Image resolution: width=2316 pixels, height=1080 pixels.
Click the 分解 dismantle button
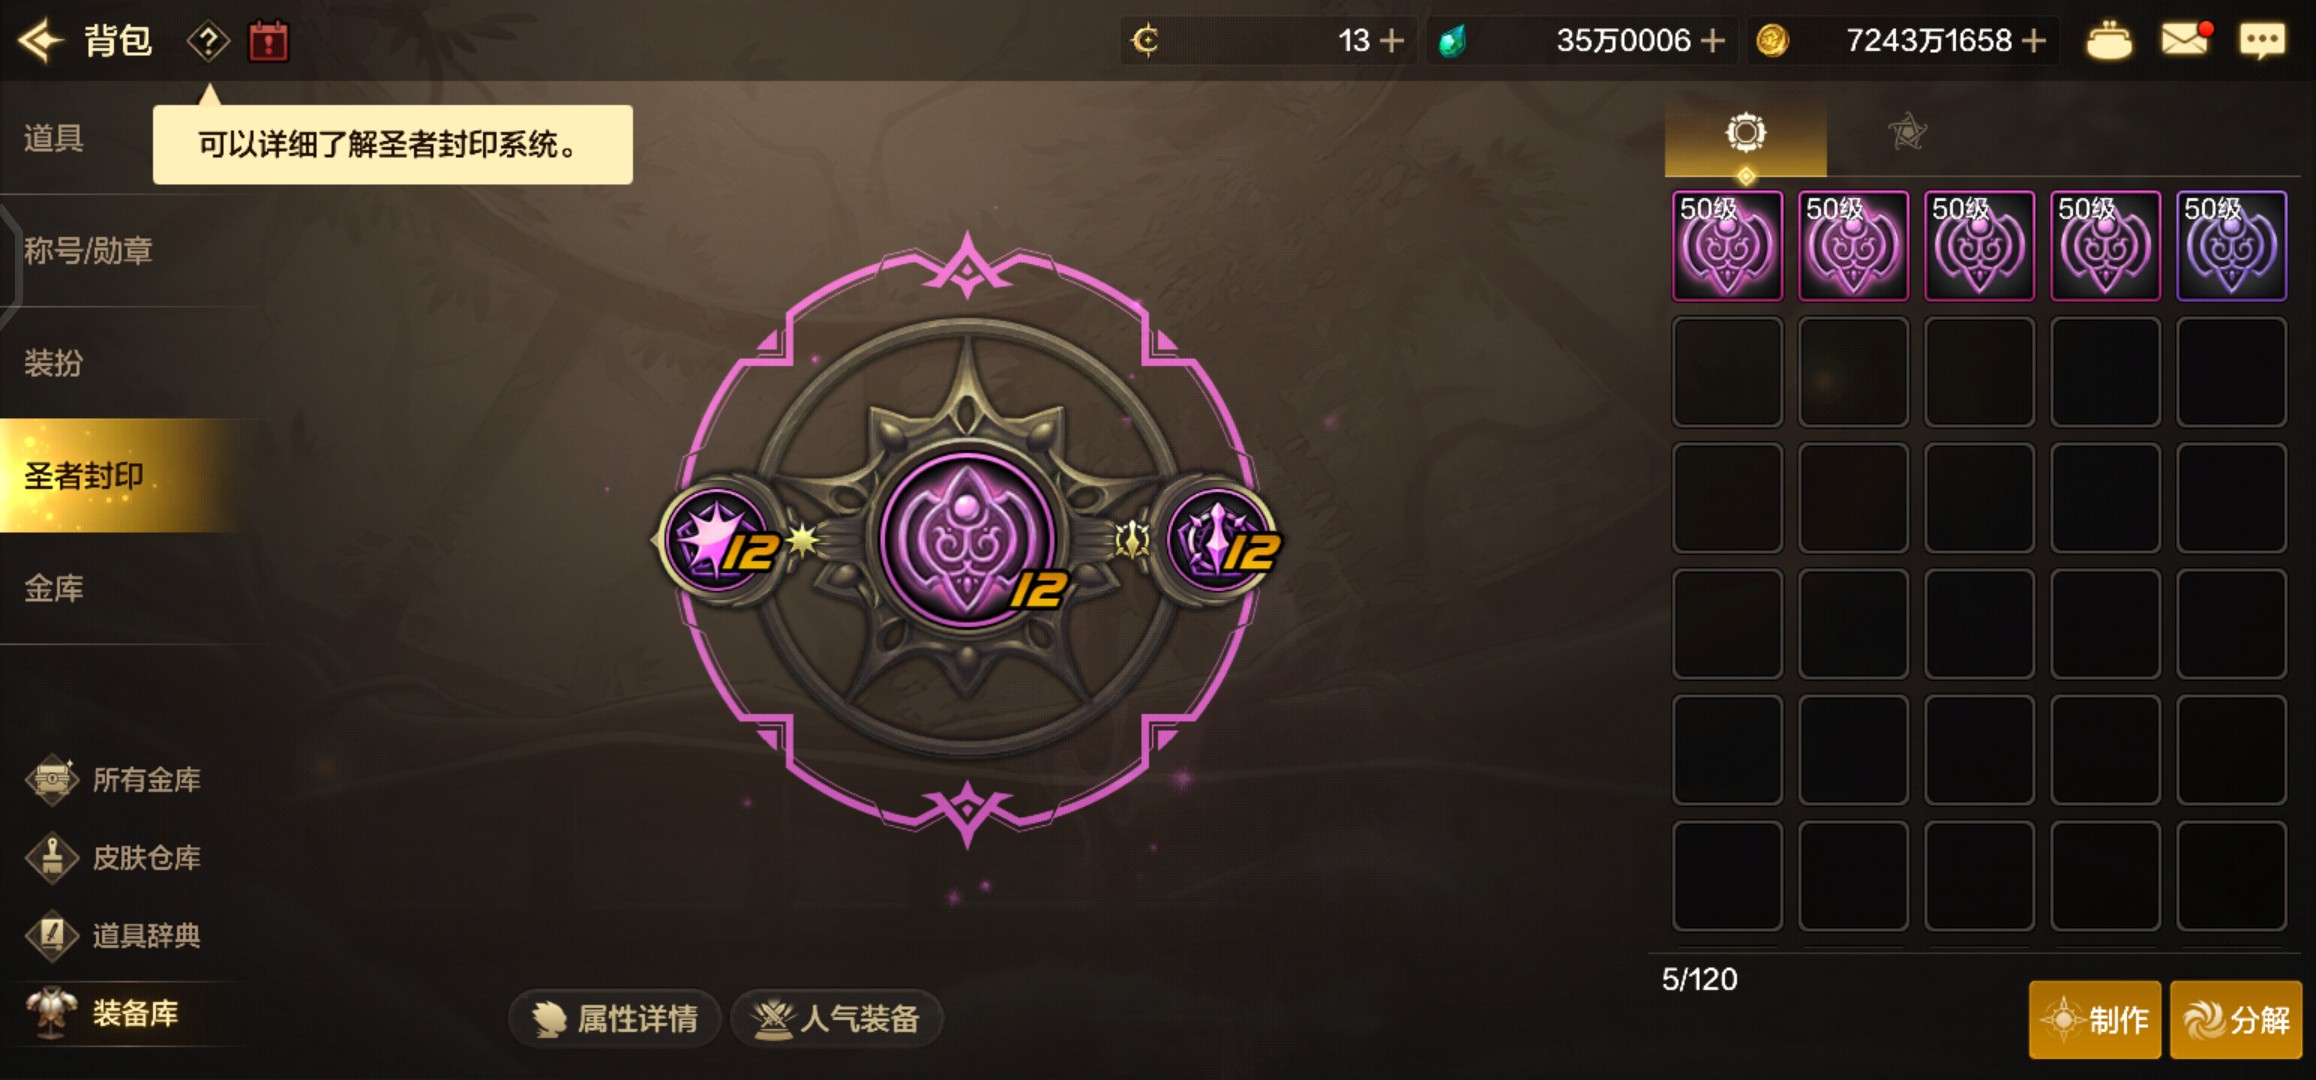tap(2236, 1019)
